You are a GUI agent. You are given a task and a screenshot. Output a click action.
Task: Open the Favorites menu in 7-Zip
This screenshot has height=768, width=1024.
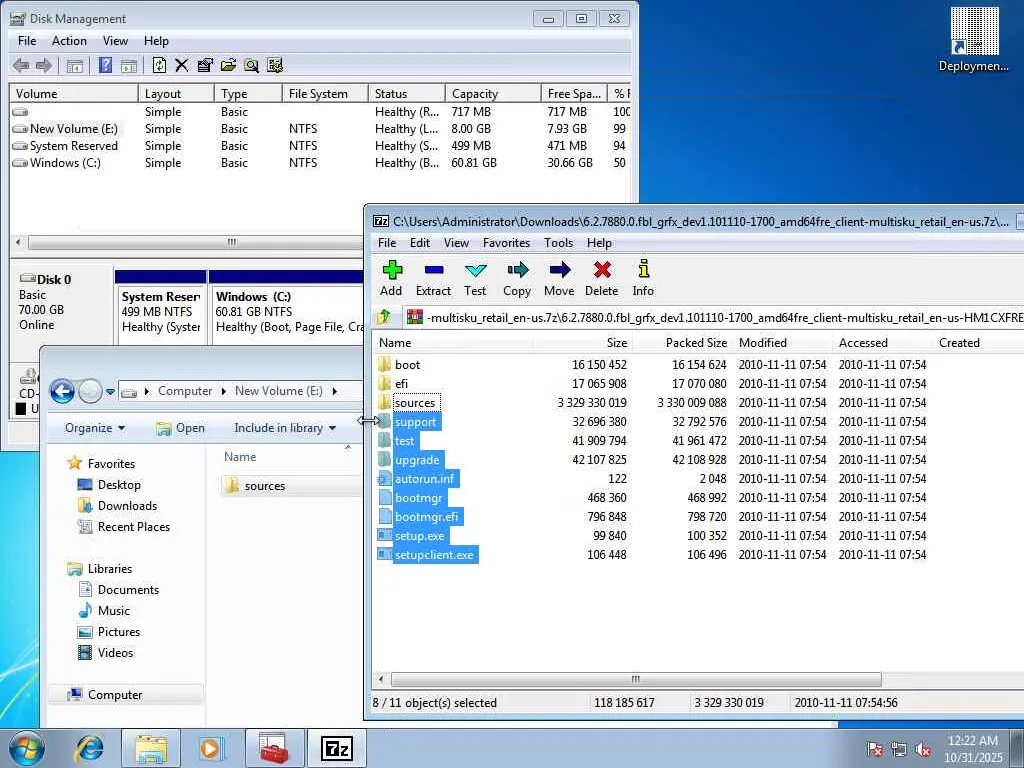(506, 243)
